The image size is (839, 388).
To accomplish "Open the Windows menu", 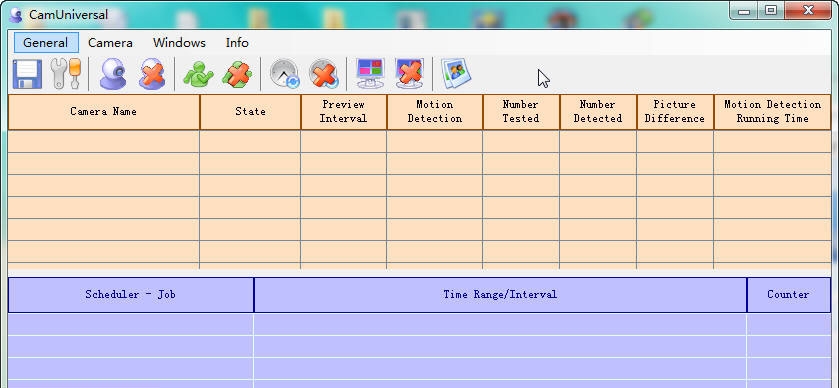I will (179, 43).
